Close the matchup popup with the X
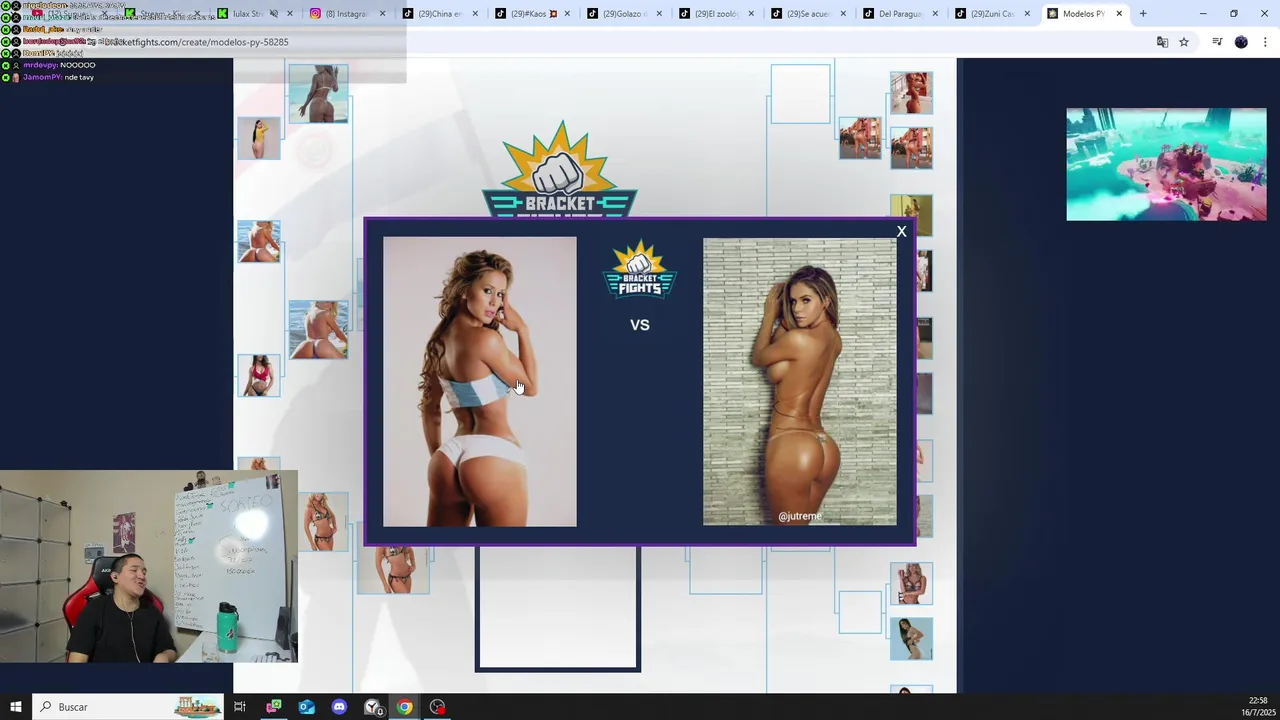The width and height of the screenshot is (1280, 720). [901, 232]
